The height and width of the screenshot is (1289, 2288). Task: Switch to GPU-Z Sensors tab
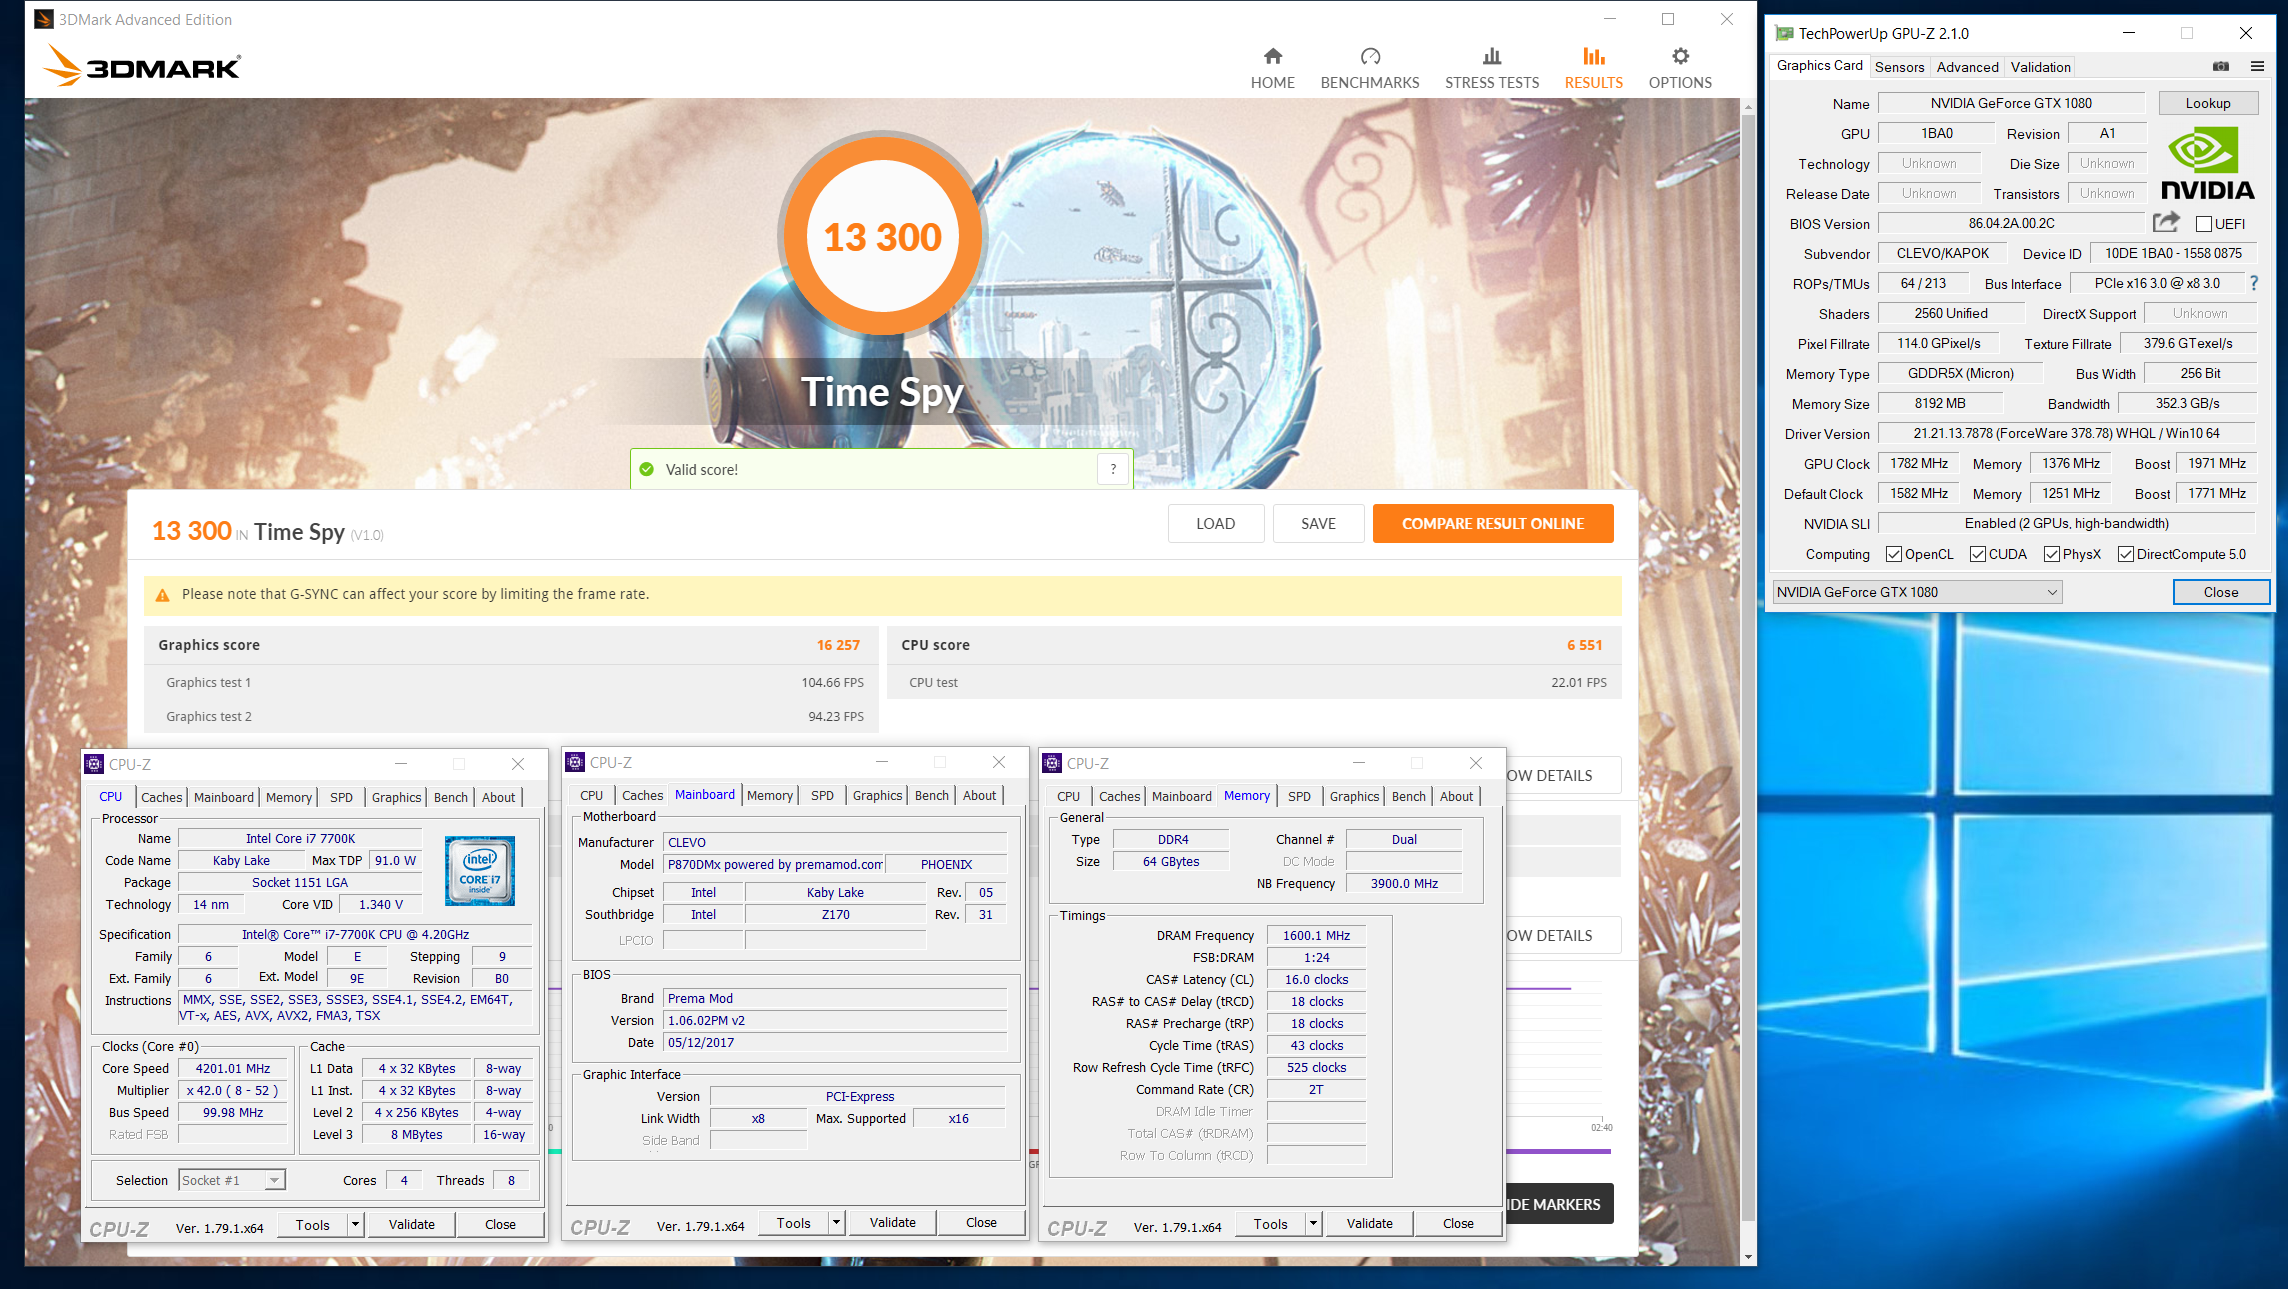(1899, 67)
